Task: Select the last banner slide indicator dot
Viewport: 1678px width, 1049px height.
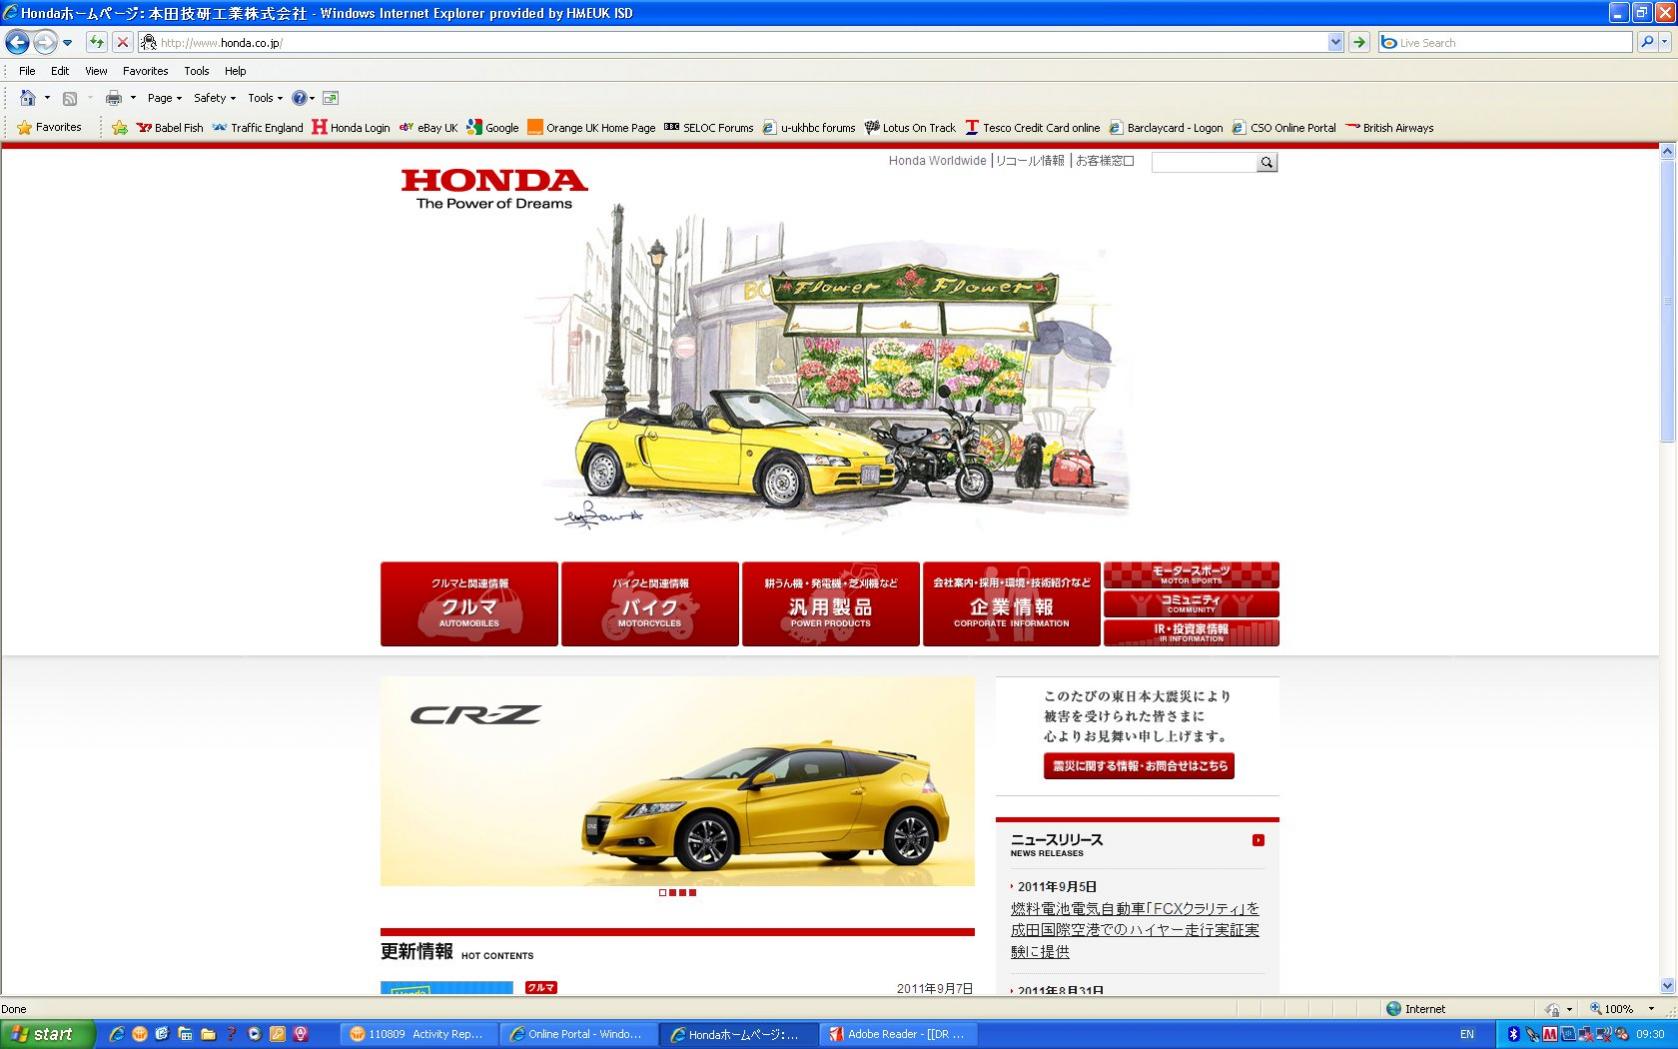Action: (692, 892)
